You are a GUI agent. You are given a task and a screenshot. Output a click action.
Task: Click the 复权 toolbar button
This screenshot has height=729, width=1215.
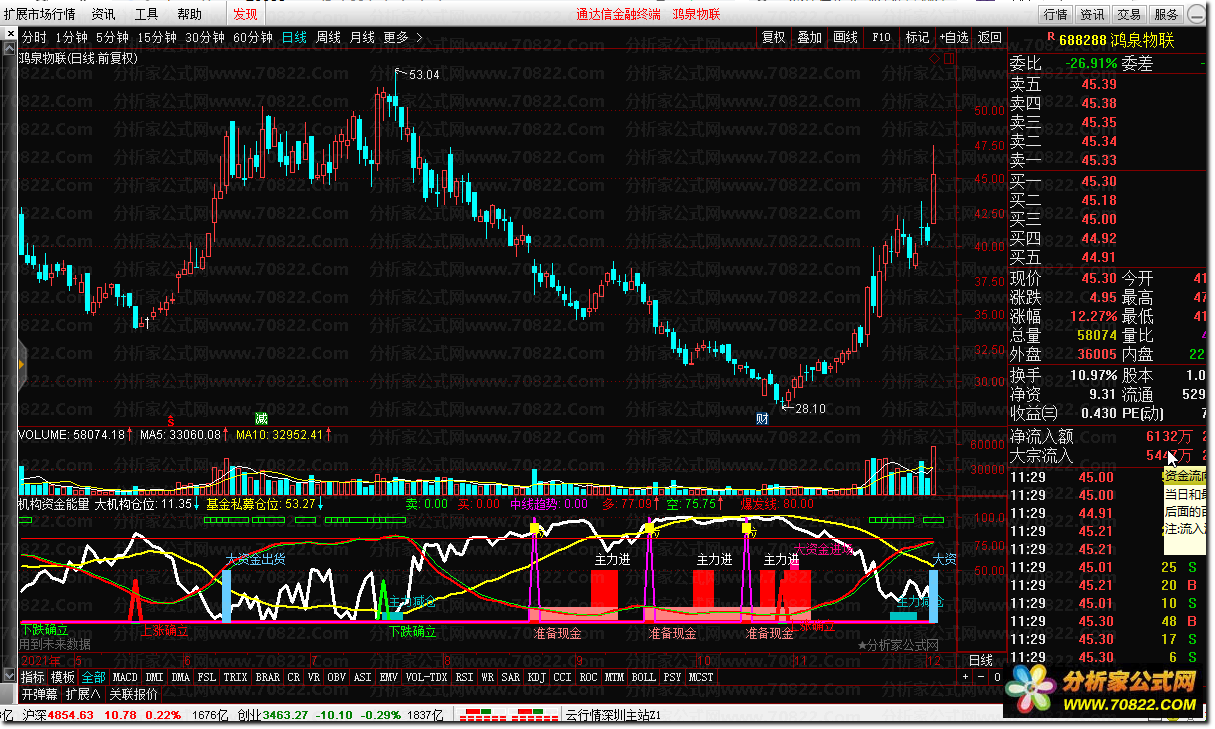pyautogui.click(x=774, y=37)
